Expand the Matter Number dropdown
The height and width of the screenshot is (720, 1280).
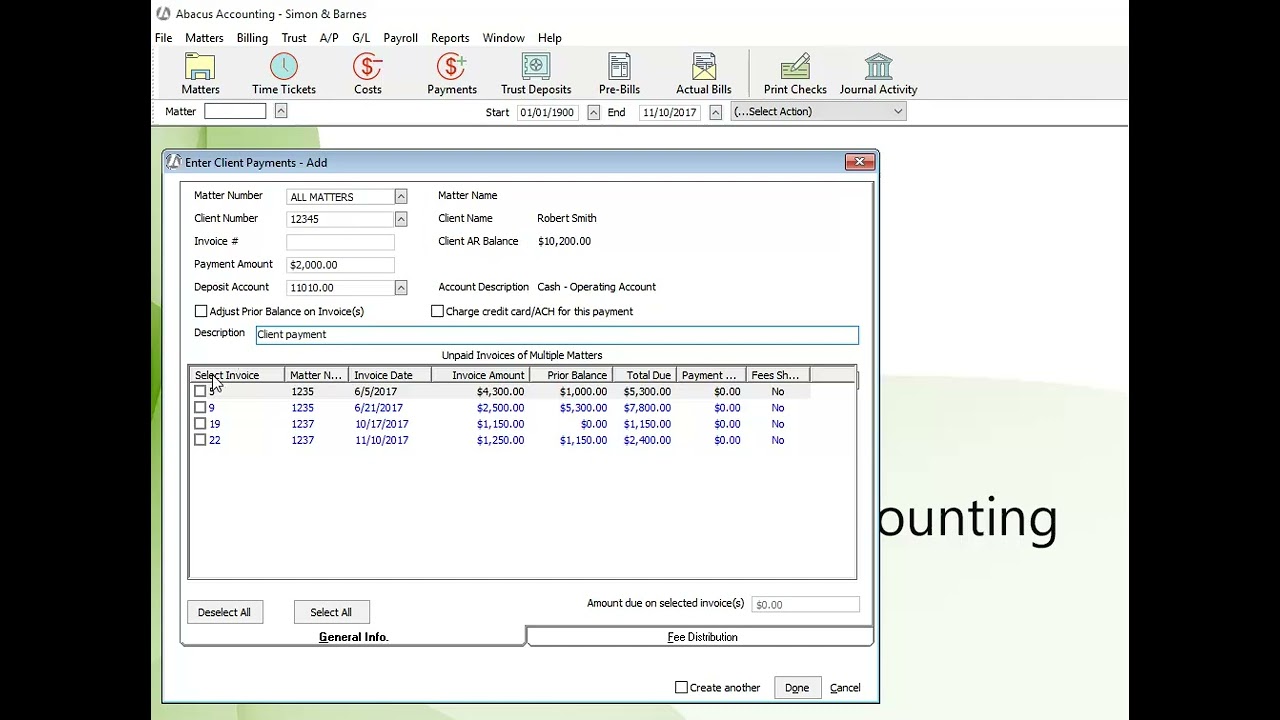400,196
